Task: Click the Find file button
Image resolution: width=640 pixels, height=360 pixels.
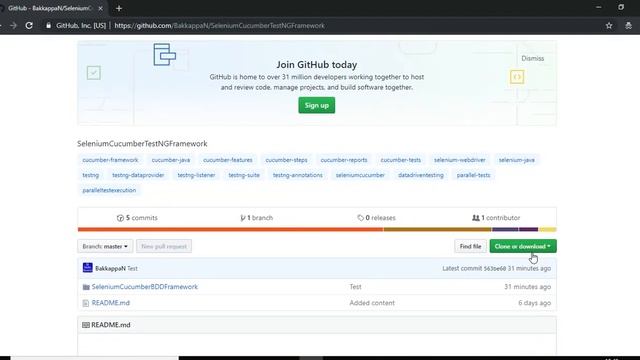Action: click(x=470, y=246)
